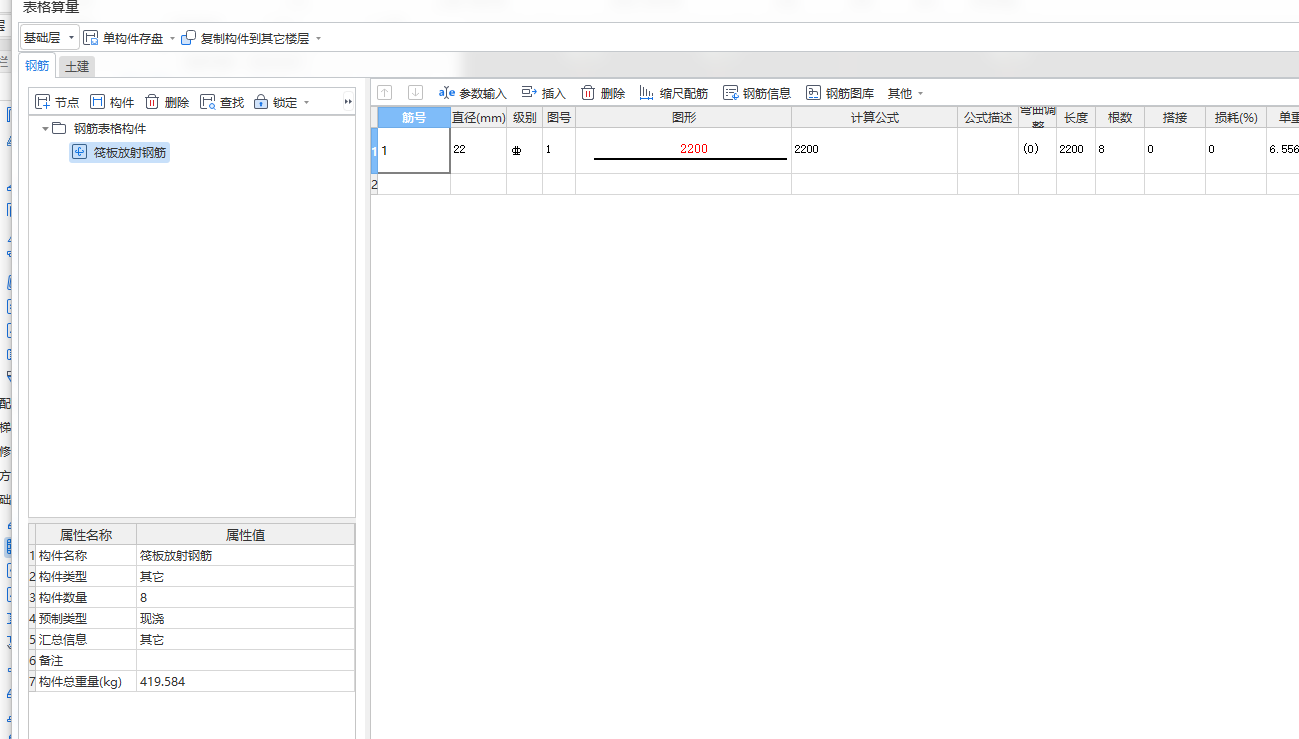Click 复制构件到其它楼层 copy icon
This screenshot has width=1299, height=739.
(x=188, y=38)
